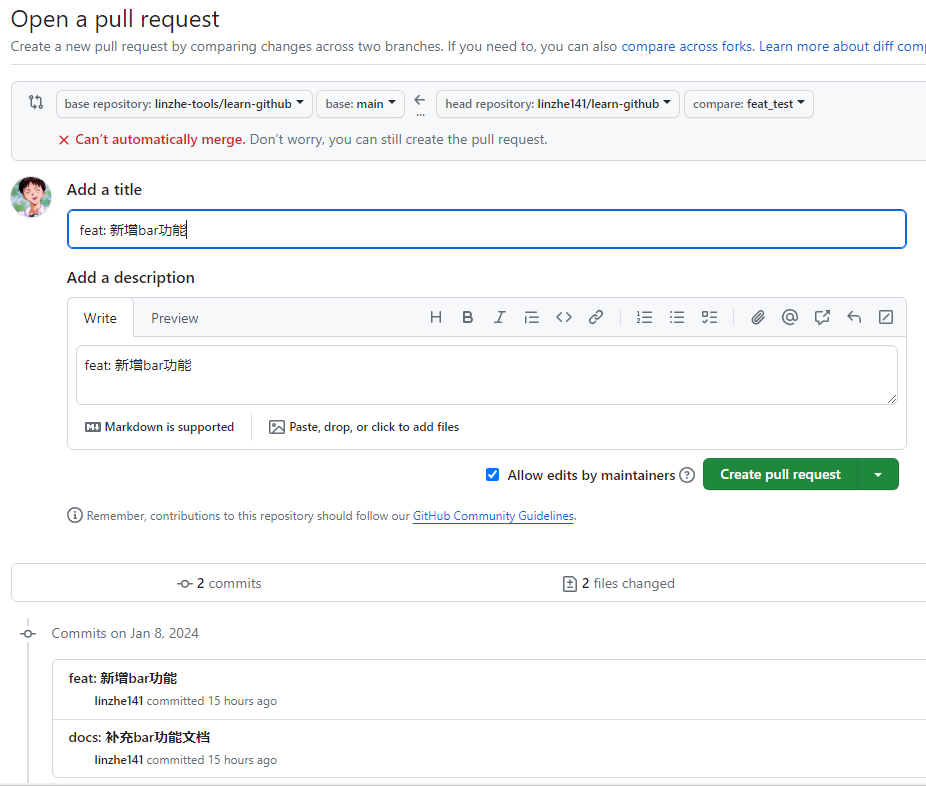Open help tooltip next to Allow edits
The width and height of the screenshot is (926, 786).
click(x=687, y=475)
